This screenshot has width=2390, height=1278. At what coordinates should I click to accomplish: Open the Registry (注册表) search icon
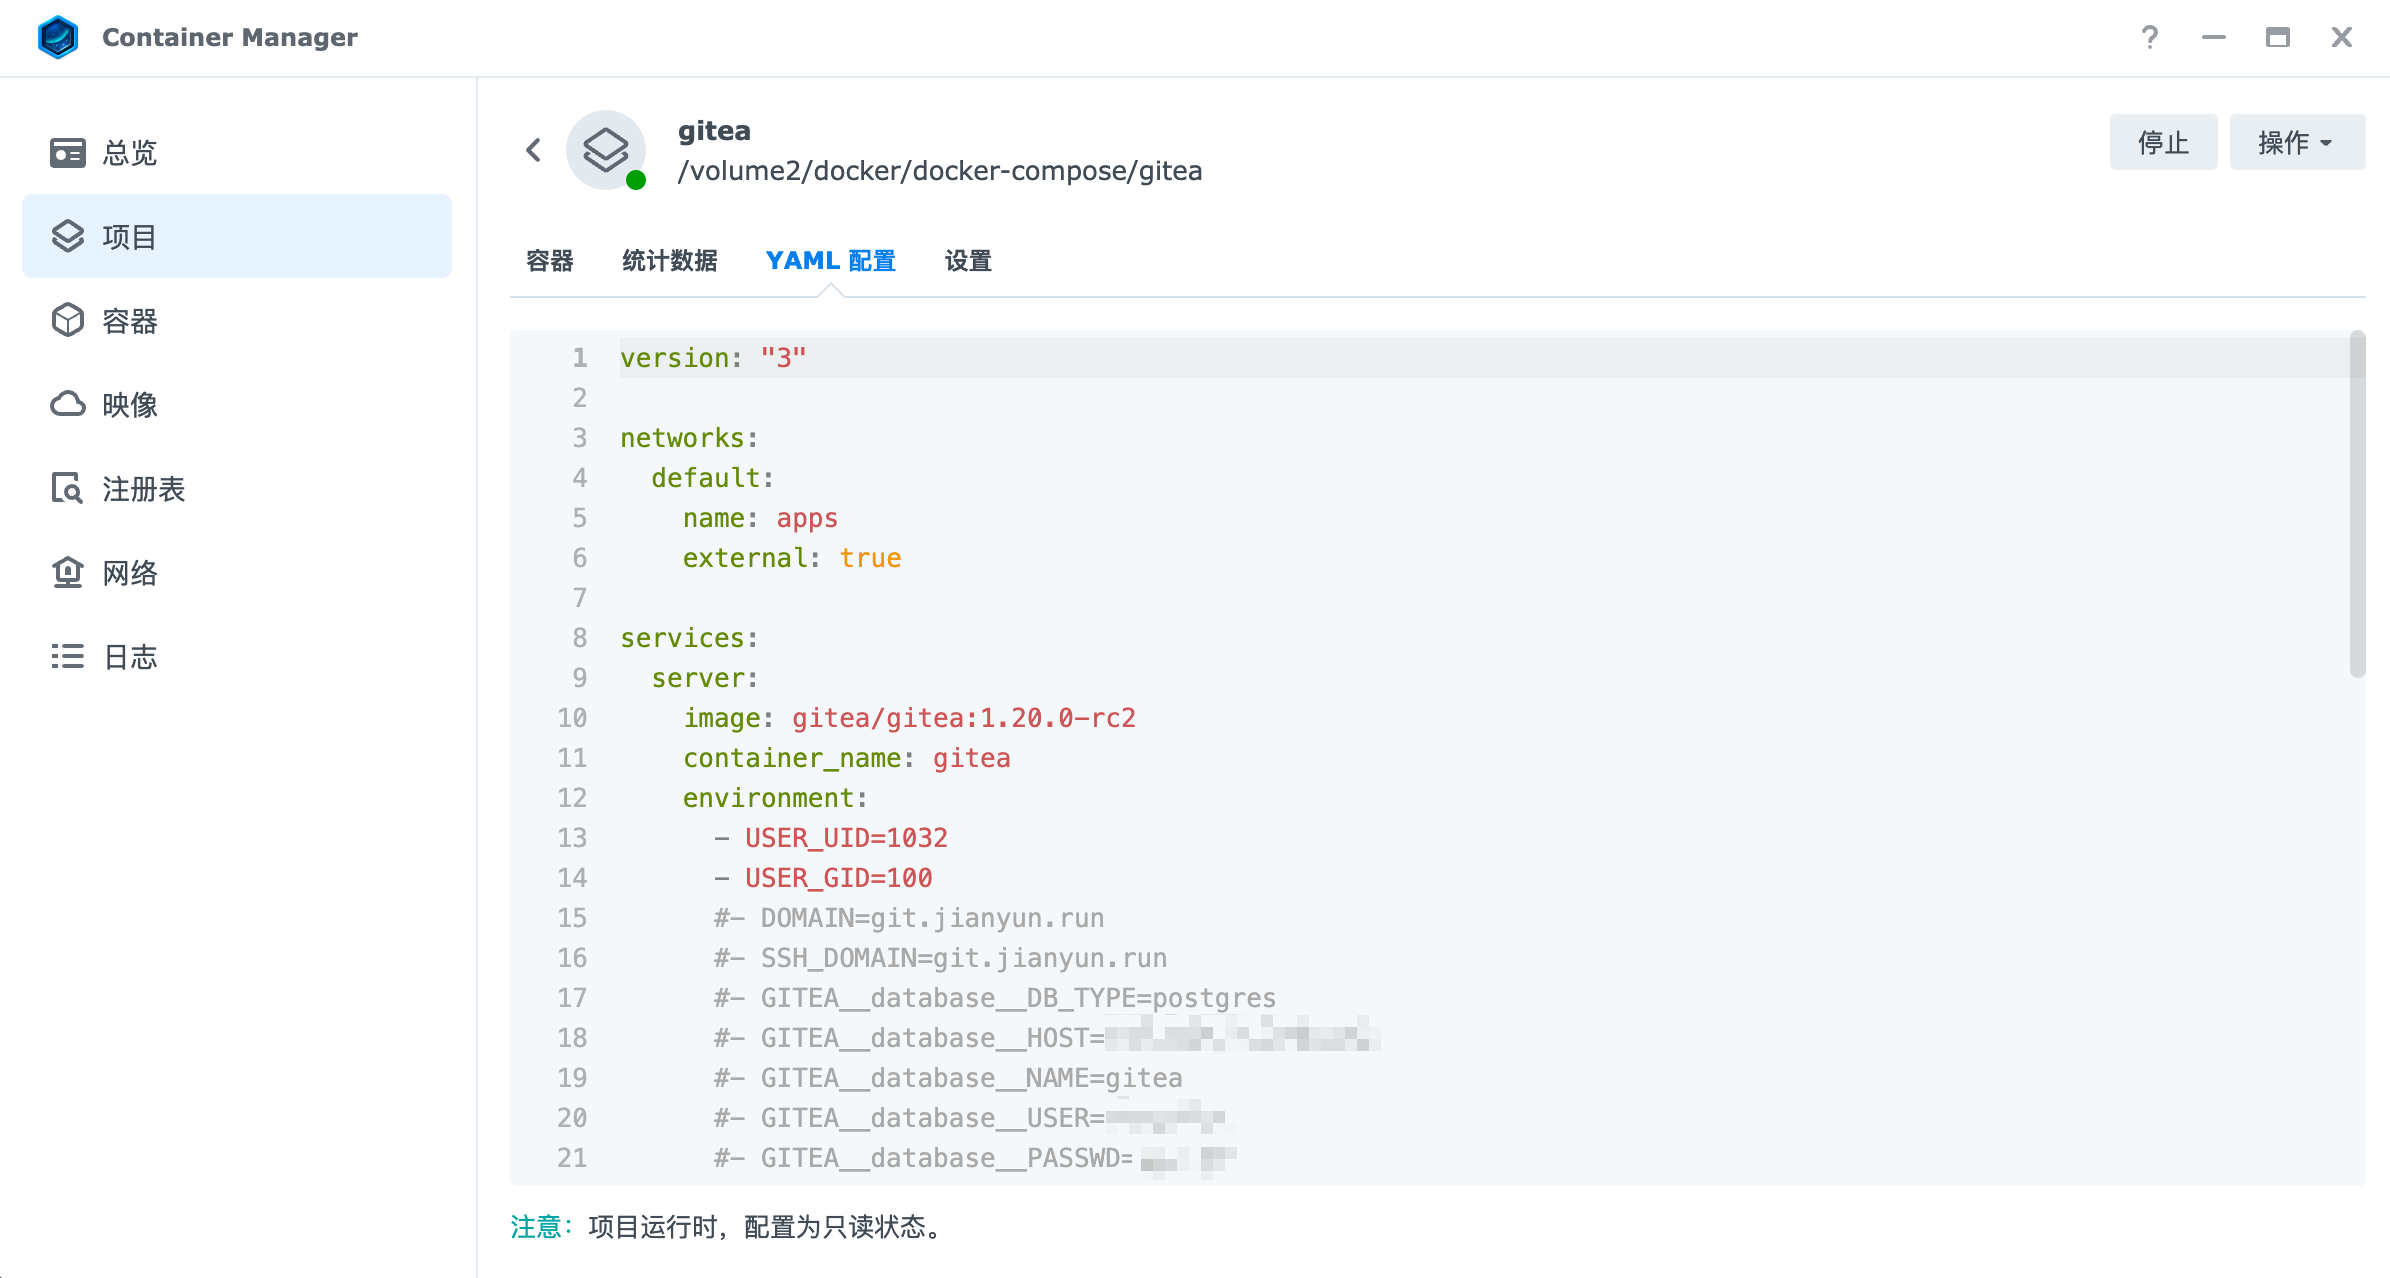click(x=68, y=488)
